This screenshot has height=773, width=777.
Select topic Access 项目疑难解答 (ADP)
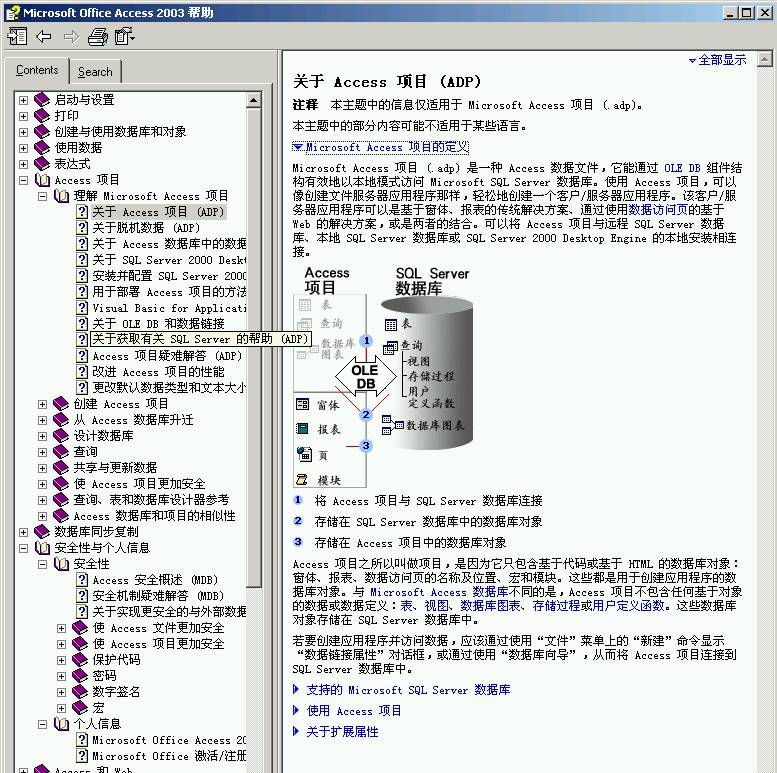pyautogui.click(x=167, y=356)
